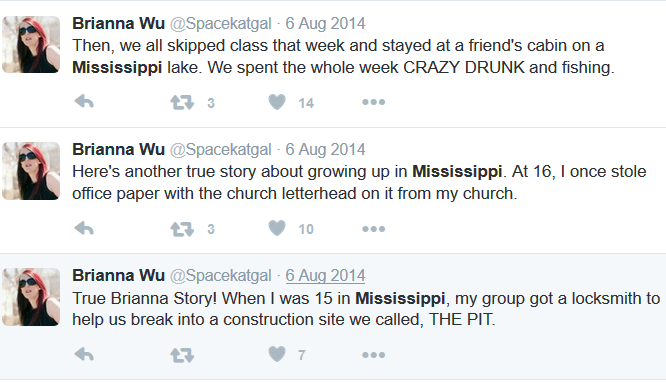Open the underlined 6 Aug 2014 timestamp
This screenshot has height=382, width=666.
325,275
